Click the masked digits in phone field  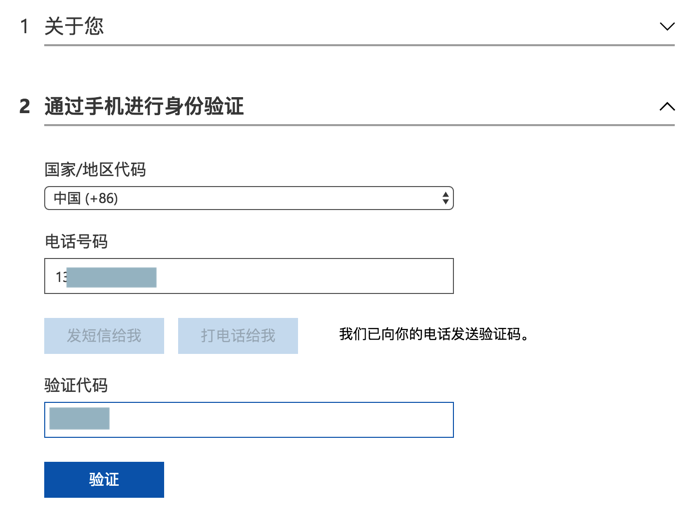click(111, 277)
